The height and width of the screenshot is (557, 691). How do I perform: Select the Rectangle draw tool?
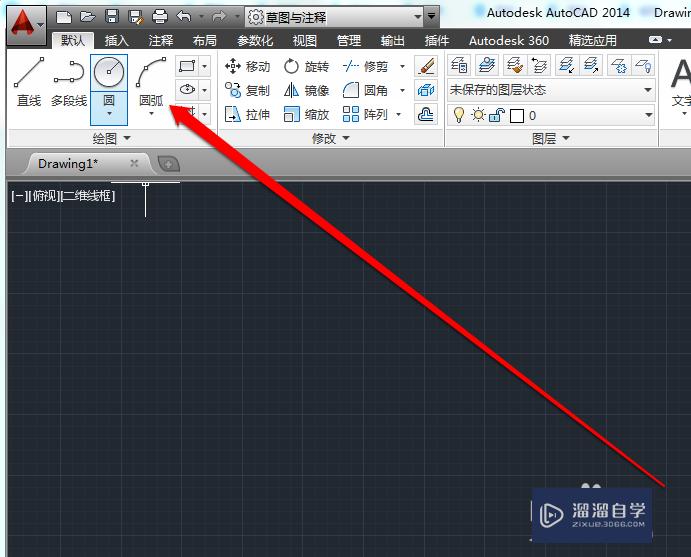pos(187,67)
